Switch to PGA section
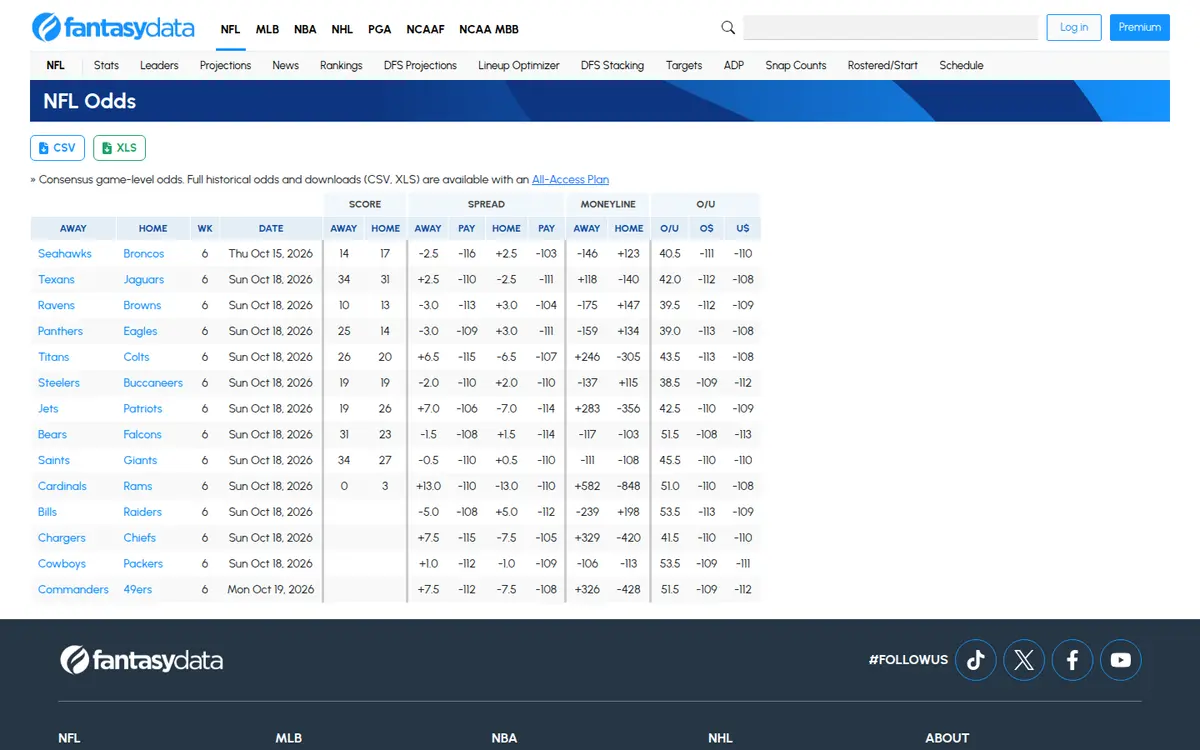The height and width of the screenshot is (750, 1200). [x=380, y=29]
